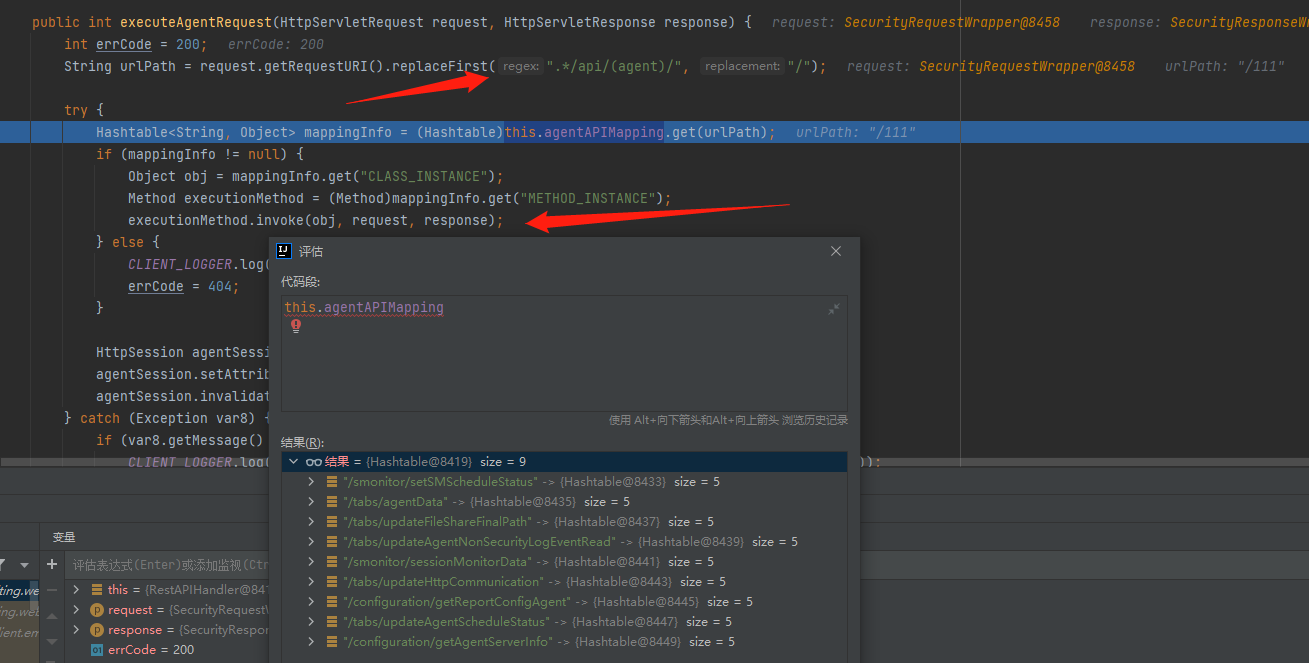Click into the 代码段 expression editor field
This screenshot has height=663, width=1309.
pos(564,352)
